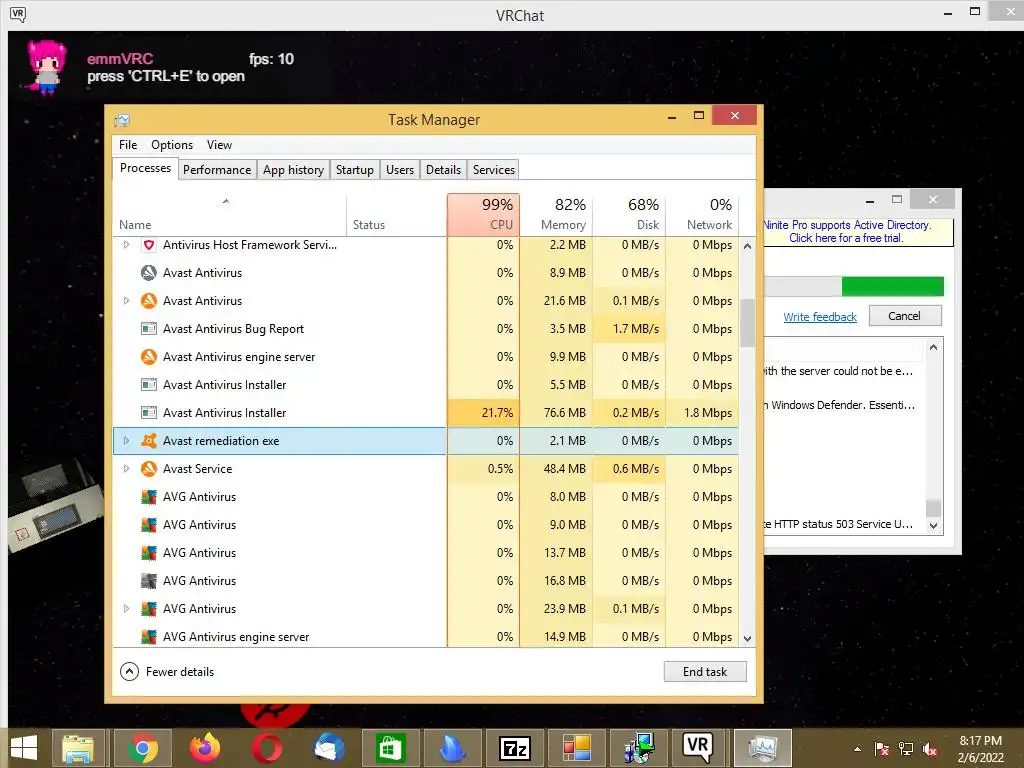The height and width of the screenshot is (768, 1024).
Task: Click the AVG Antivirus icon using 8.0 MB
Action: (x=149, y=497)
